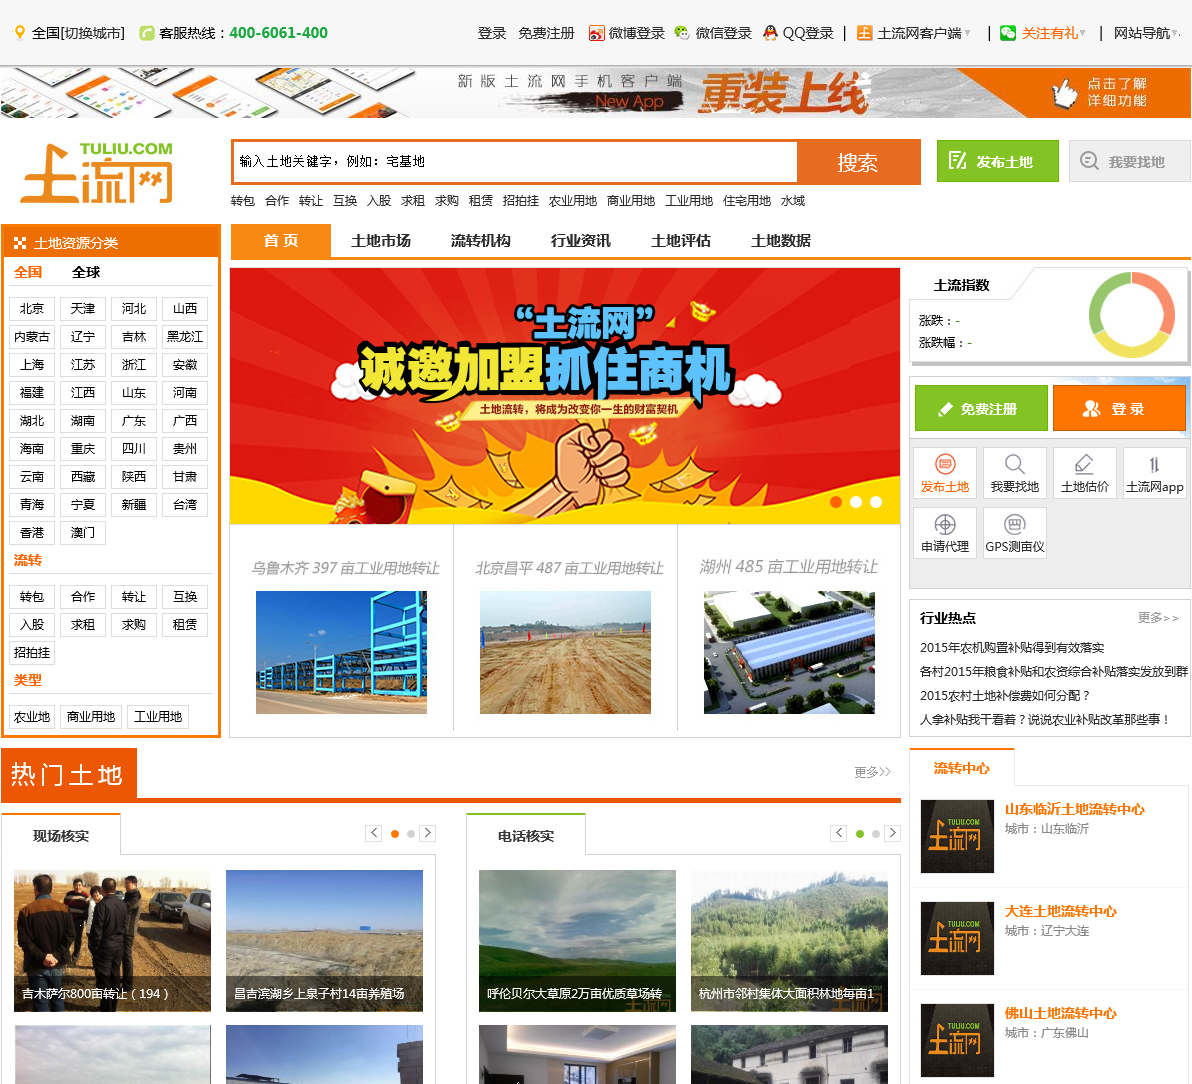Open article 2015农村土地补偿费如何分配？
The image size is (1192, 1084).
pos(1005,696)
